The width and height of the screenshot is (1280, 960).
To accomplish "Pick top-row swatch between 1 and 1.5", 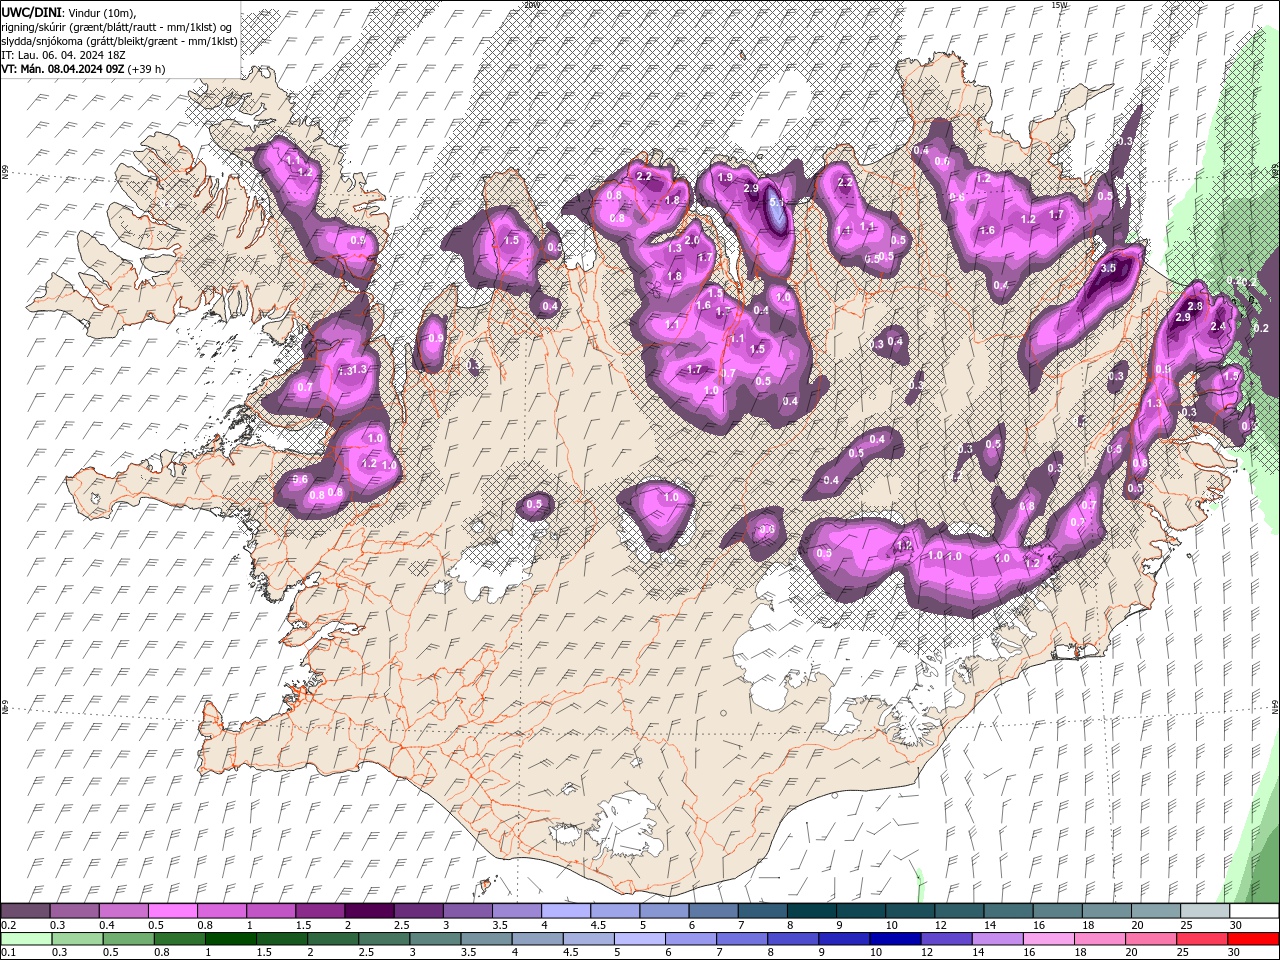I will pos(271,911).
